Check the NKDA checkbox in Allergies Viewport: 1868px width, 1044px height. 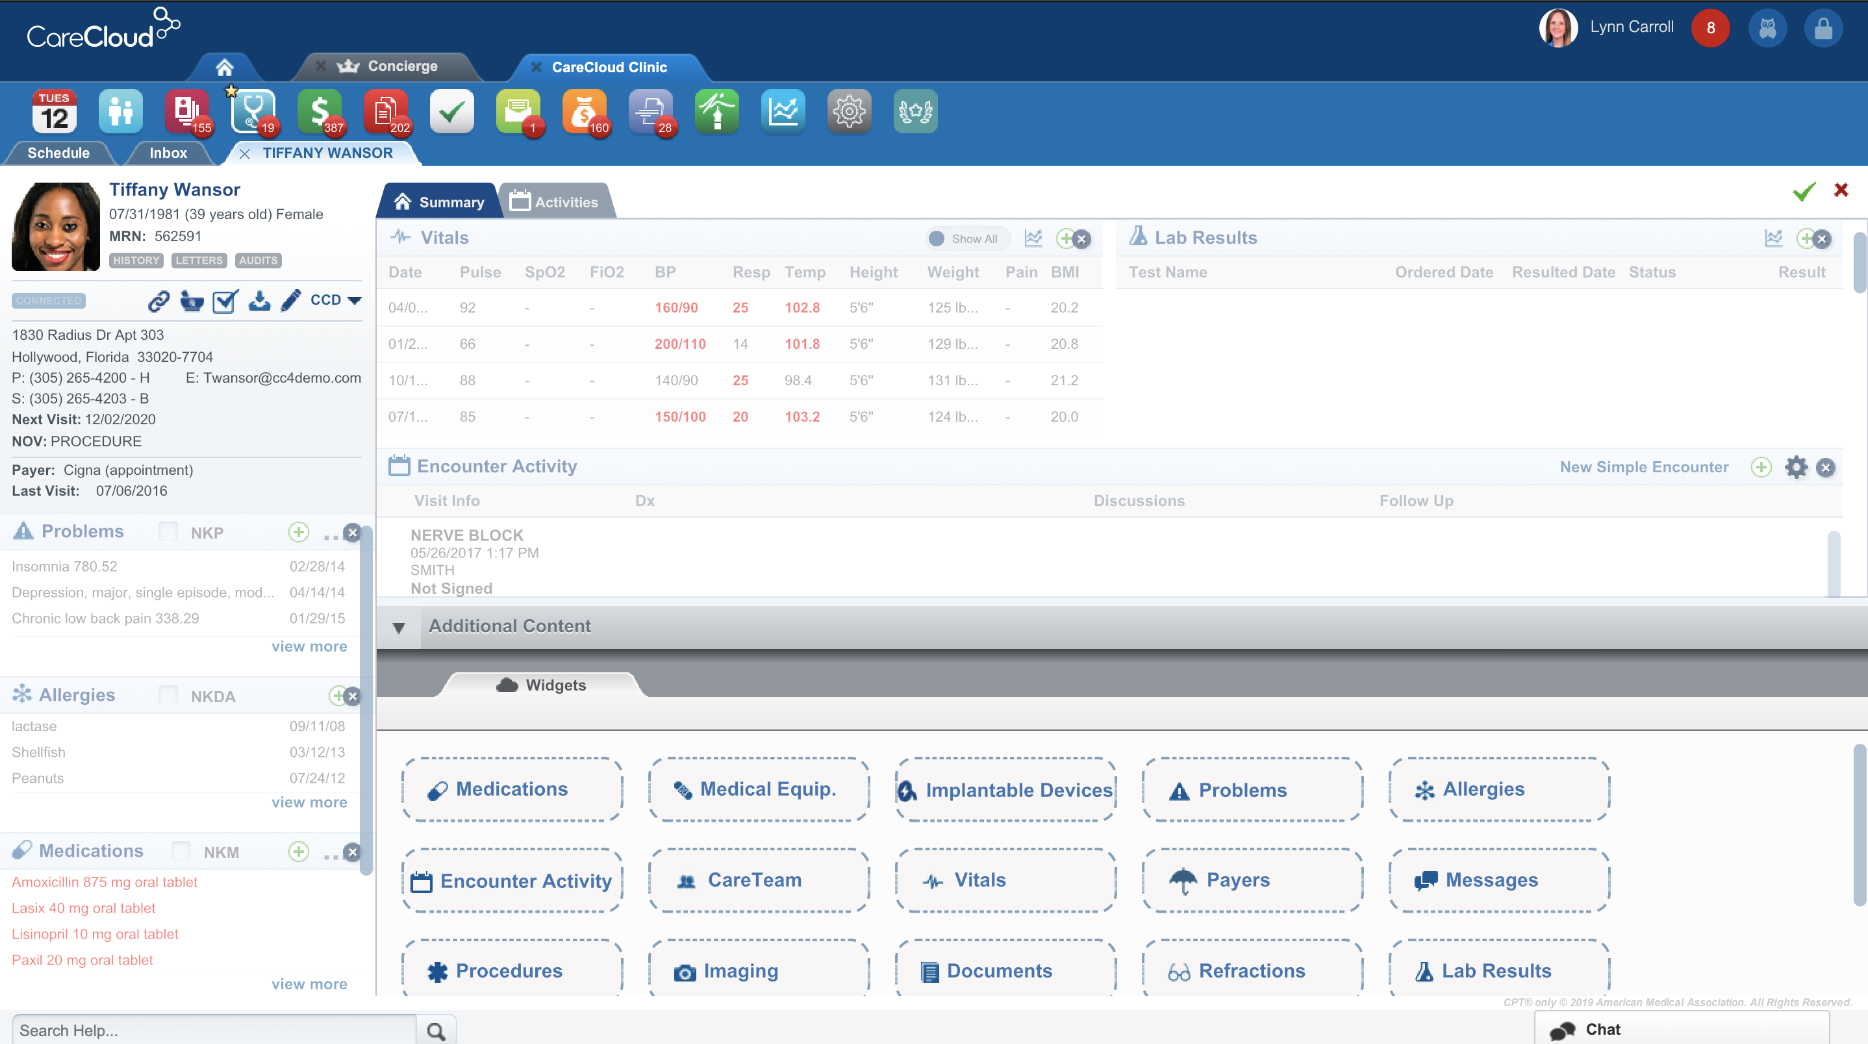(x=169, y=695)
